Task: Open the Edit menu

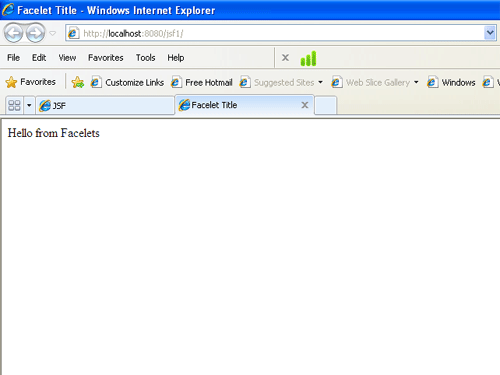Action: pyautogui.click(x=39, y=58)
